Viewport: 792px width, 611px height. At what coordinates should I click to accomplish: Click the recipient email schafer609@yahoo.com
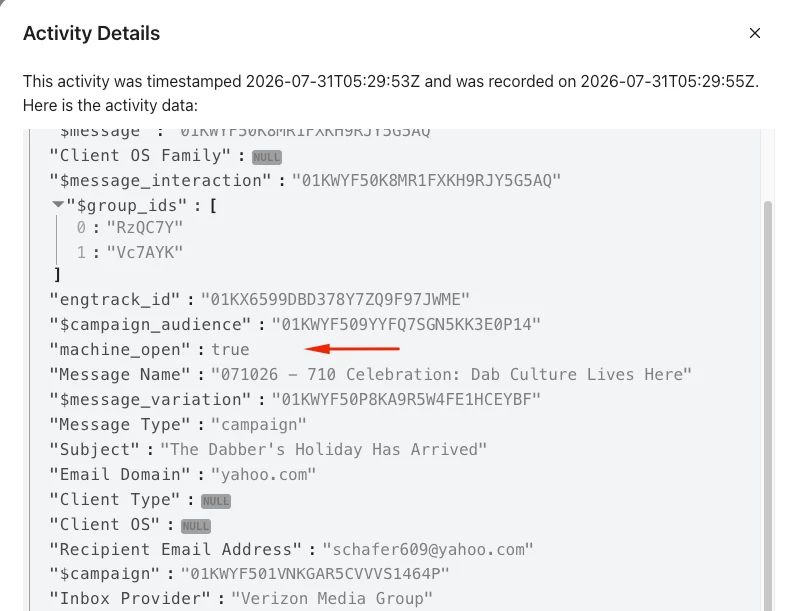[x=428, y=549]
